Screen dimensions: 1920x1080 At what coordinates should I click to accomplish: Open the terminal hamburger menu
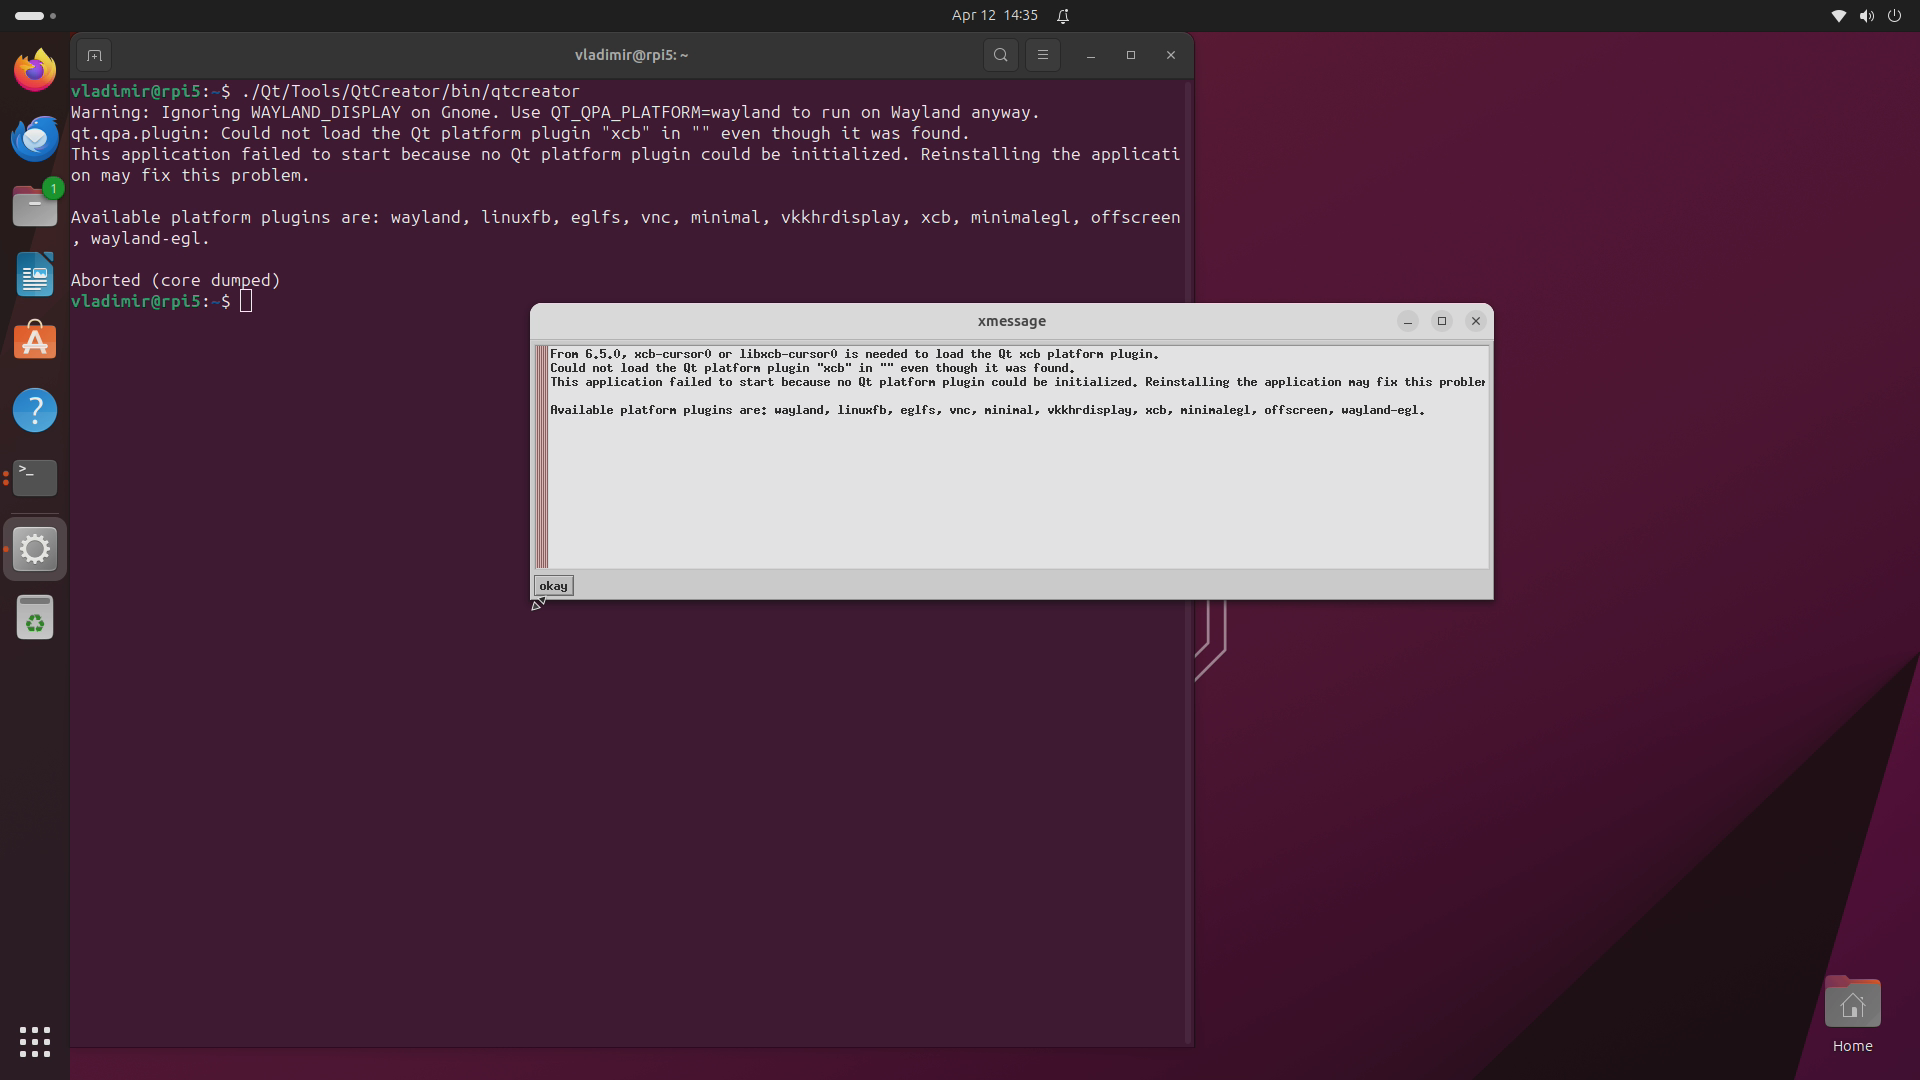1043,55
